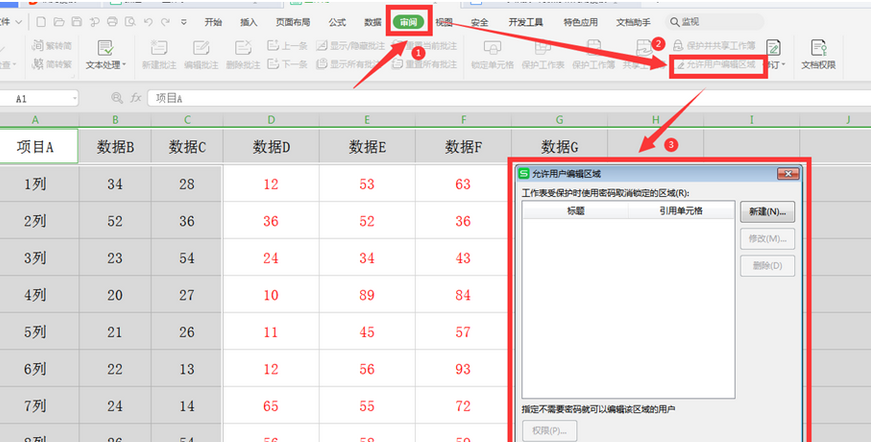Click 权限(P)... button in dialog
Viewport: 871px width, 442px height.
click(x=549, y=431)
